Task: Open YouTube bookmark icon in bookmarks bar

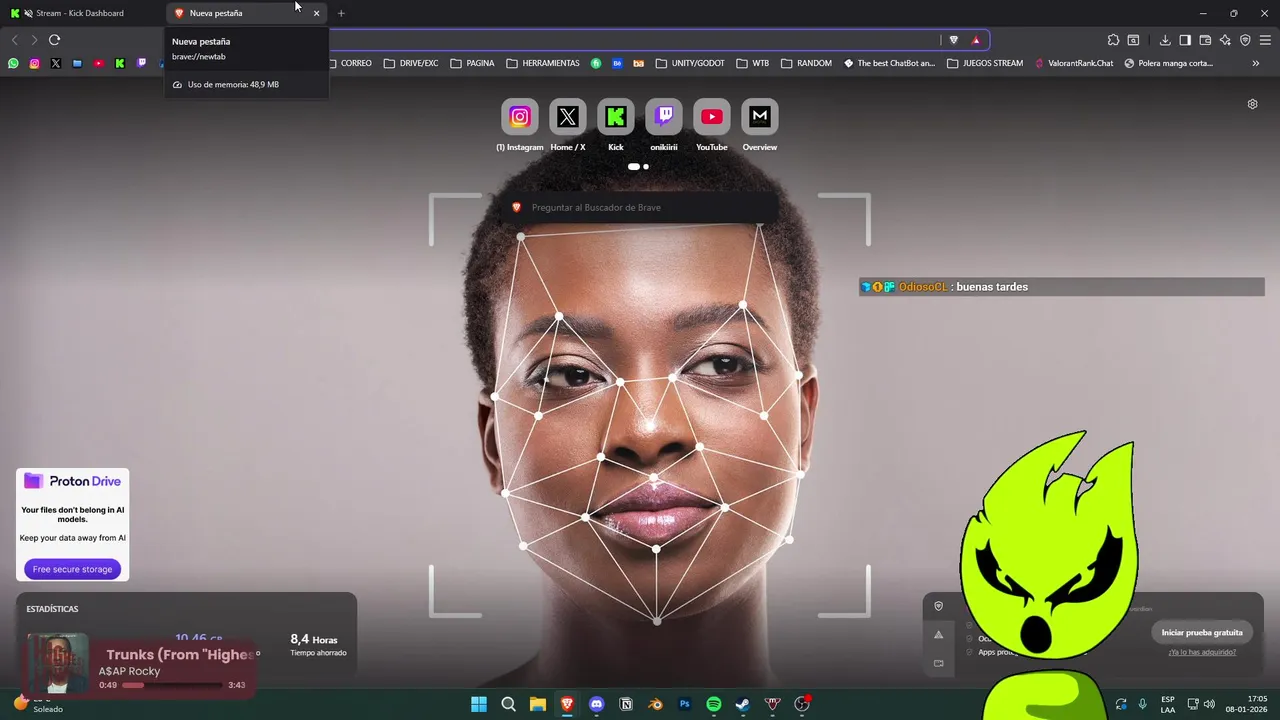Action: [99, 63]
